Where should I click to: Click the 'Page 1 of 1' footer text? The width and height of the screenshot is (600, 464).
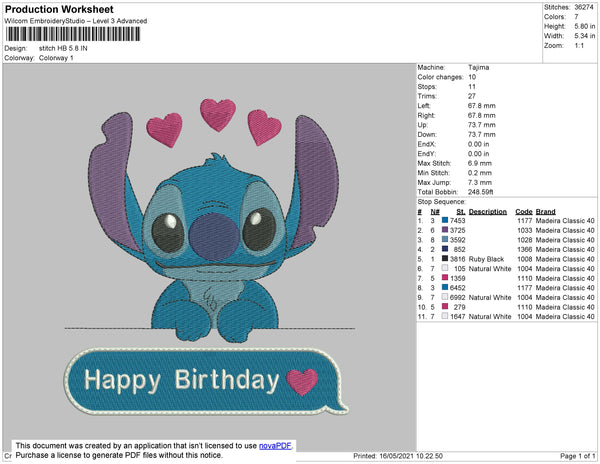point(578,456)
